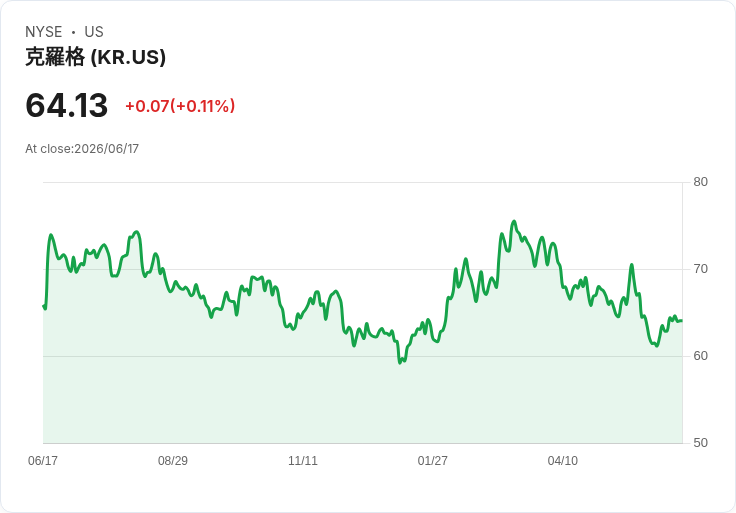Click the US market label
This screenshot has width=736, height=513.
(94, 32)
